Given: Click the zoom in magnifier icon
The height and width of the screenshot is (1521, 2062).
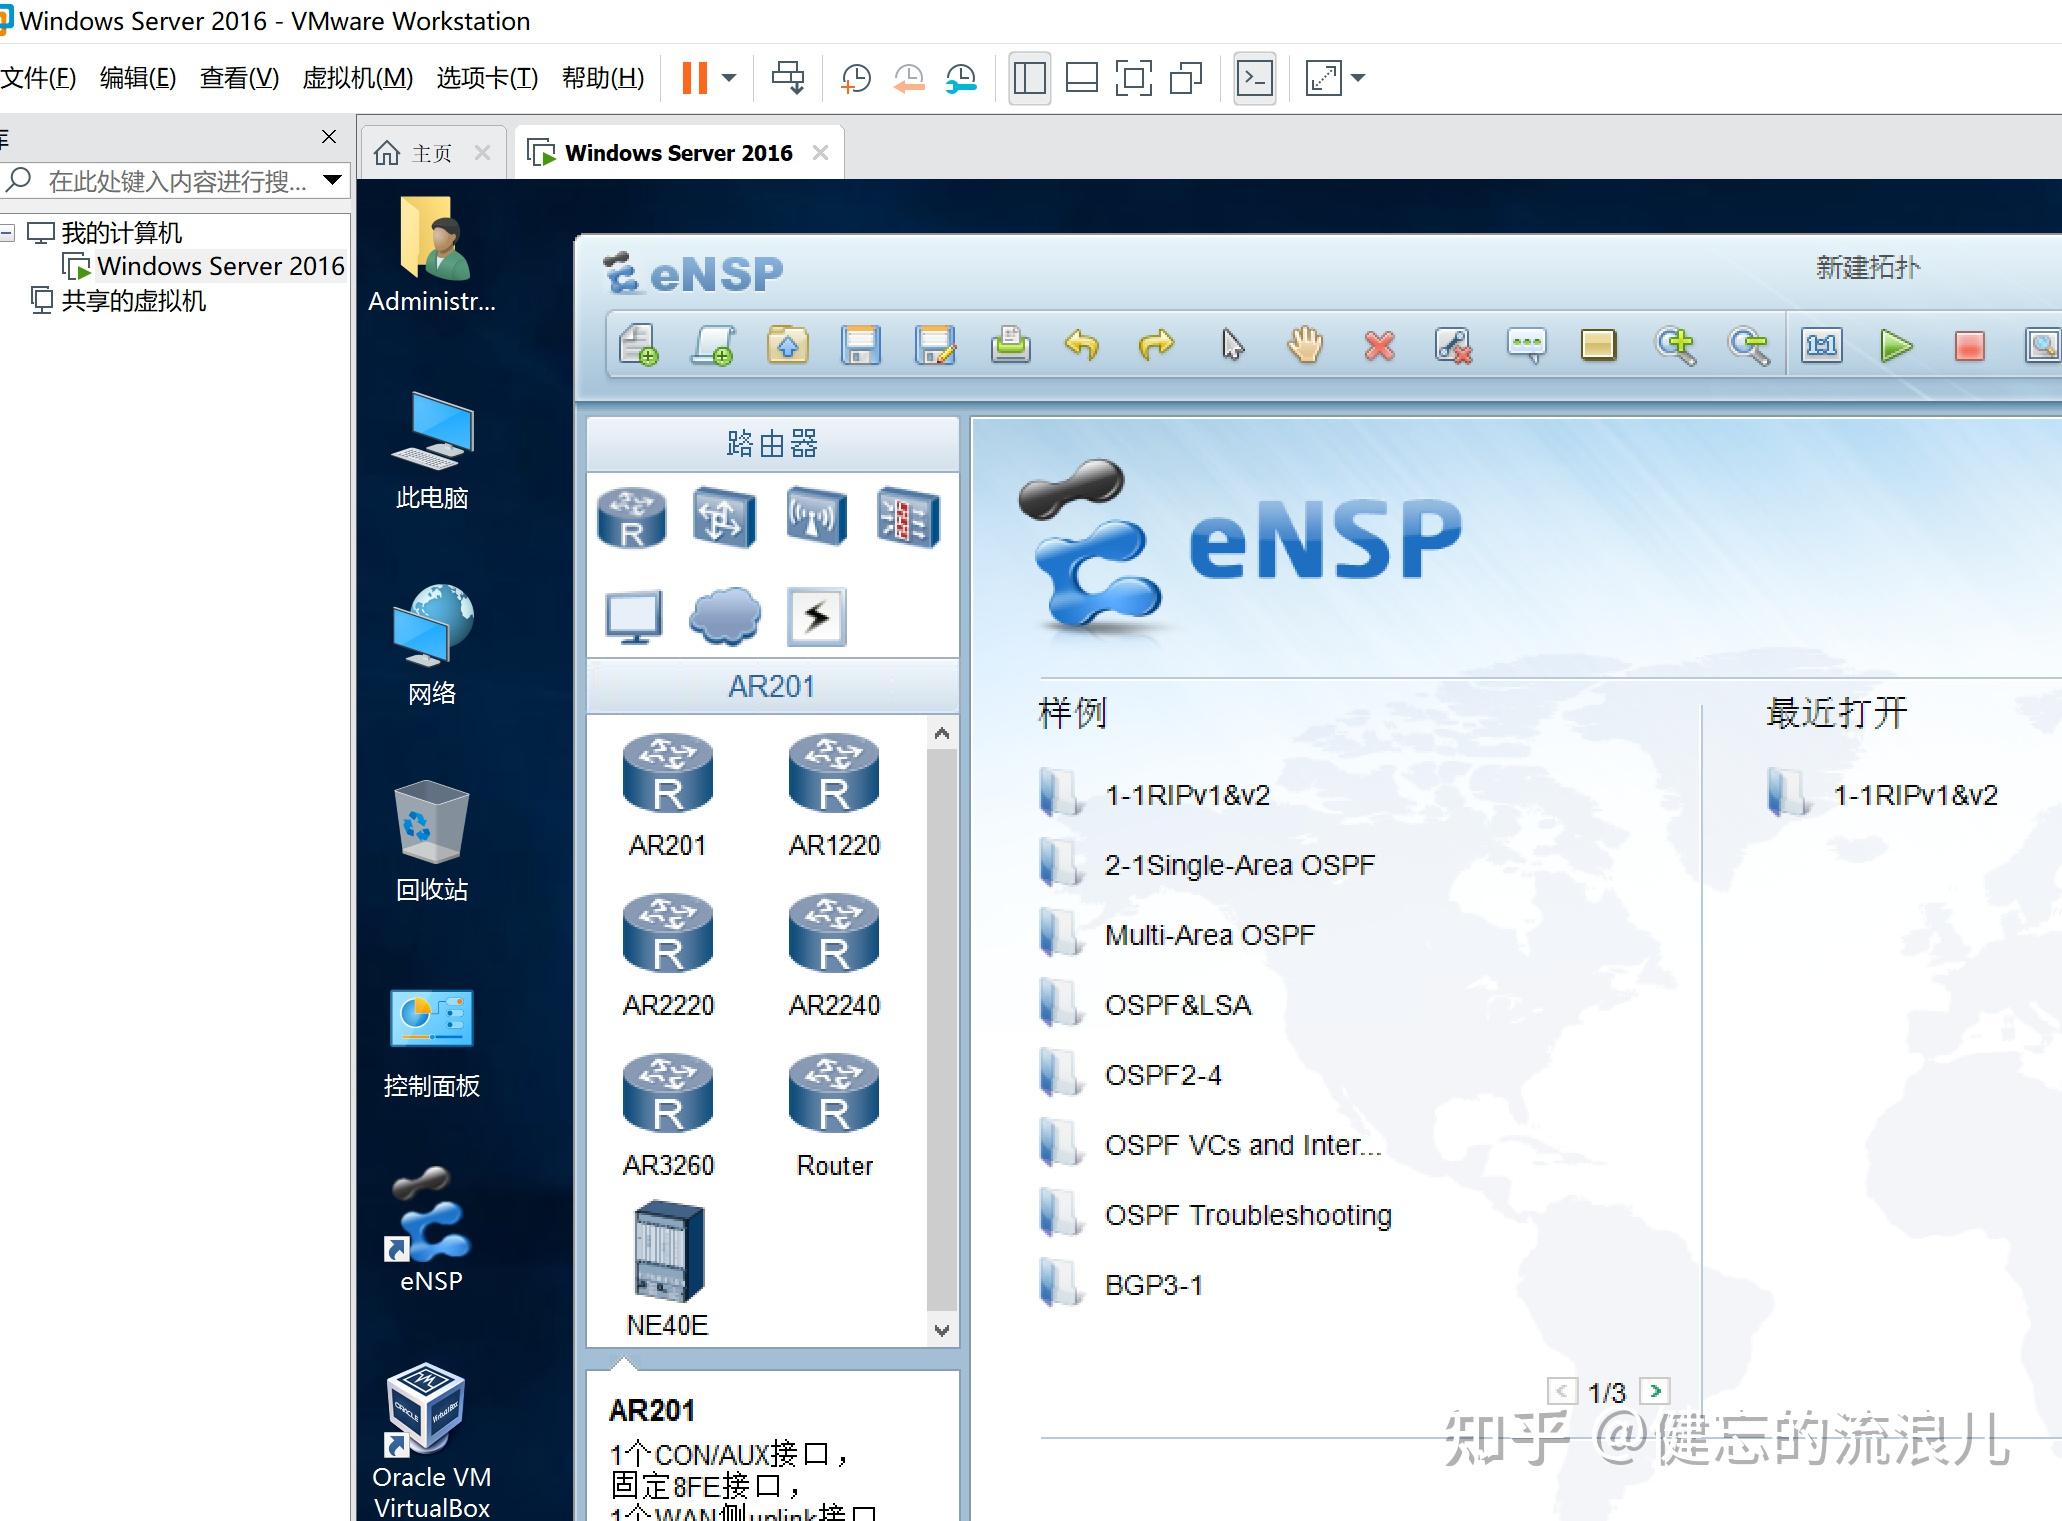Looking at the screenshot, I should point(1674,346).
